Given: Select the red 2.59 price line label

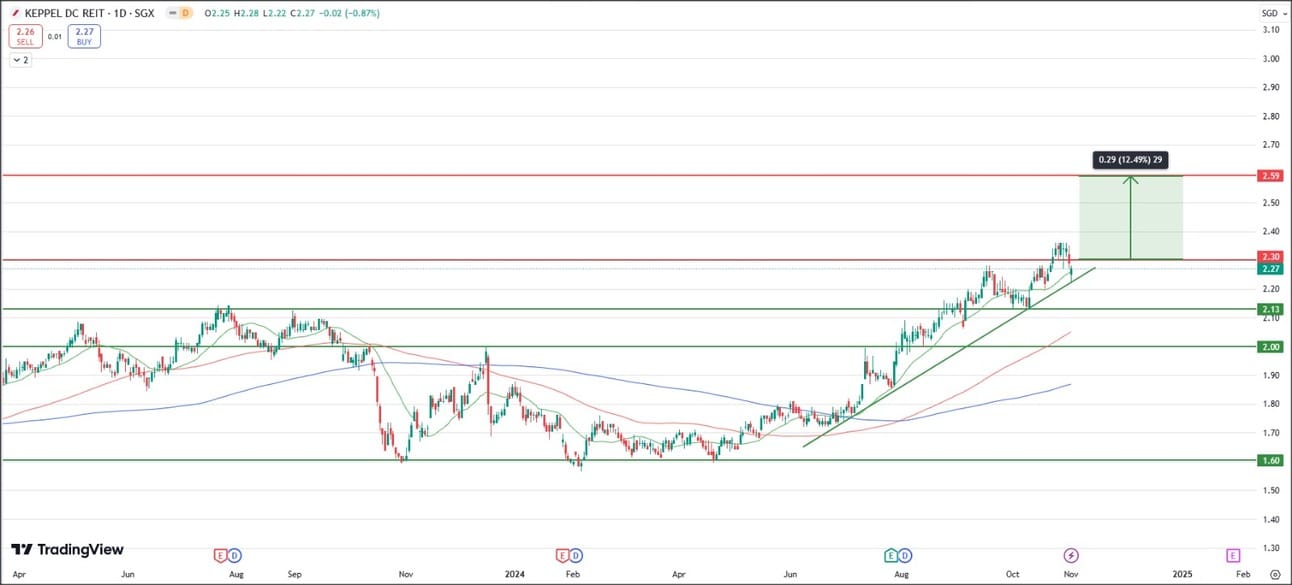Looking at the screenshot, I should [1270, 176].
